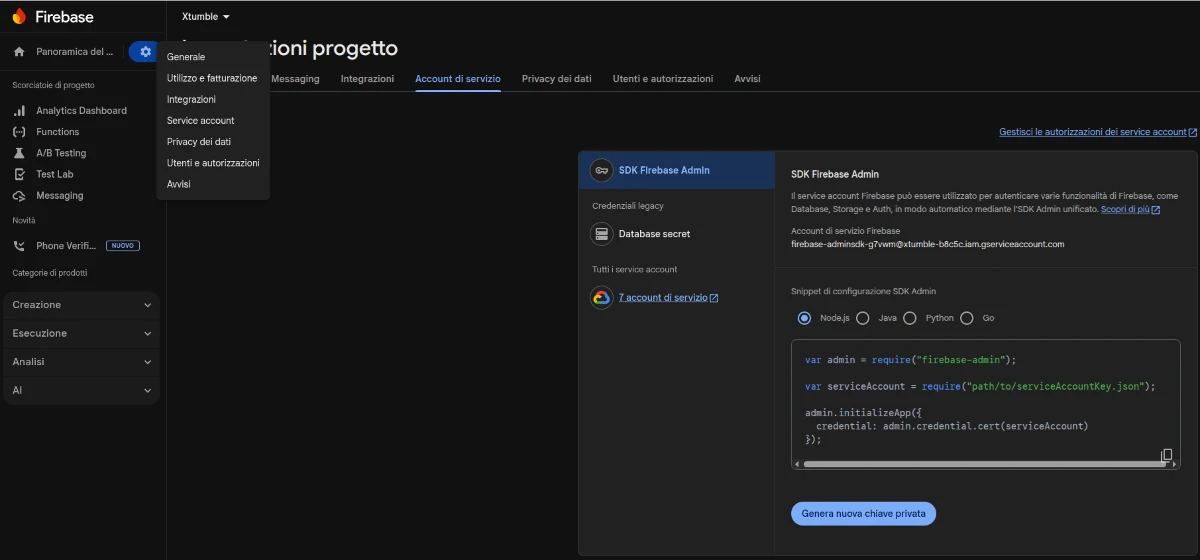Click the home icon for Panoramica
The image size is (1200, 560).
(19, 52)
